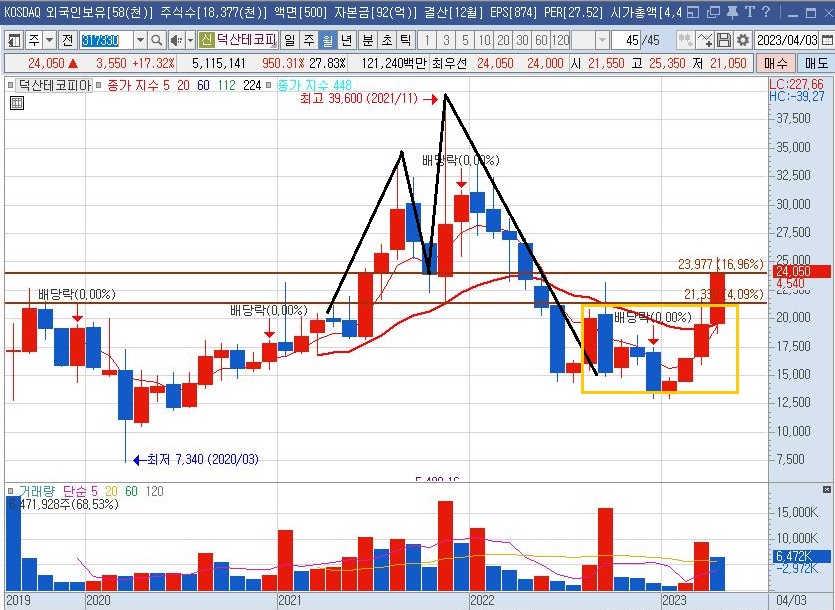Click square marker before 종가 지수 448 legend

pyautogui.click(x=268, y=85)
